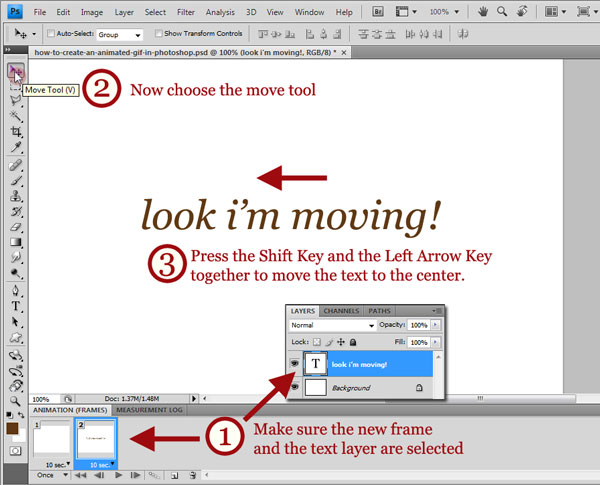Select the Background layer
Screen dimensions: 600x485
point(370,387)
